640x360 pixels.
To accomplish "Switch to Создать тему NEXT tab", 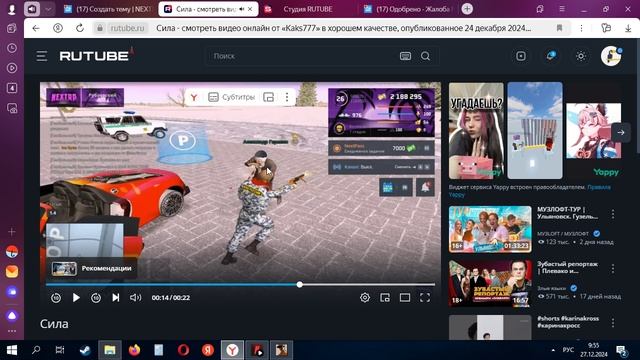I will [x=108, y=9].
